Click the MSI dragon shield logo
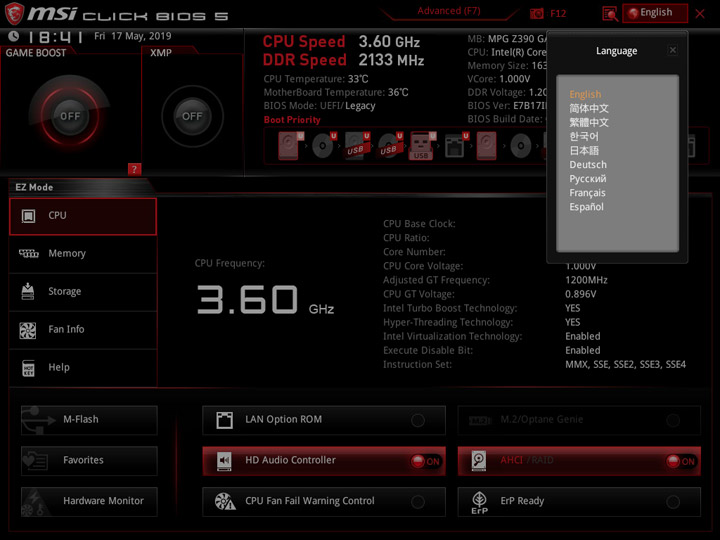Screen dimensions: 720x540 click(x=14, y=14)
